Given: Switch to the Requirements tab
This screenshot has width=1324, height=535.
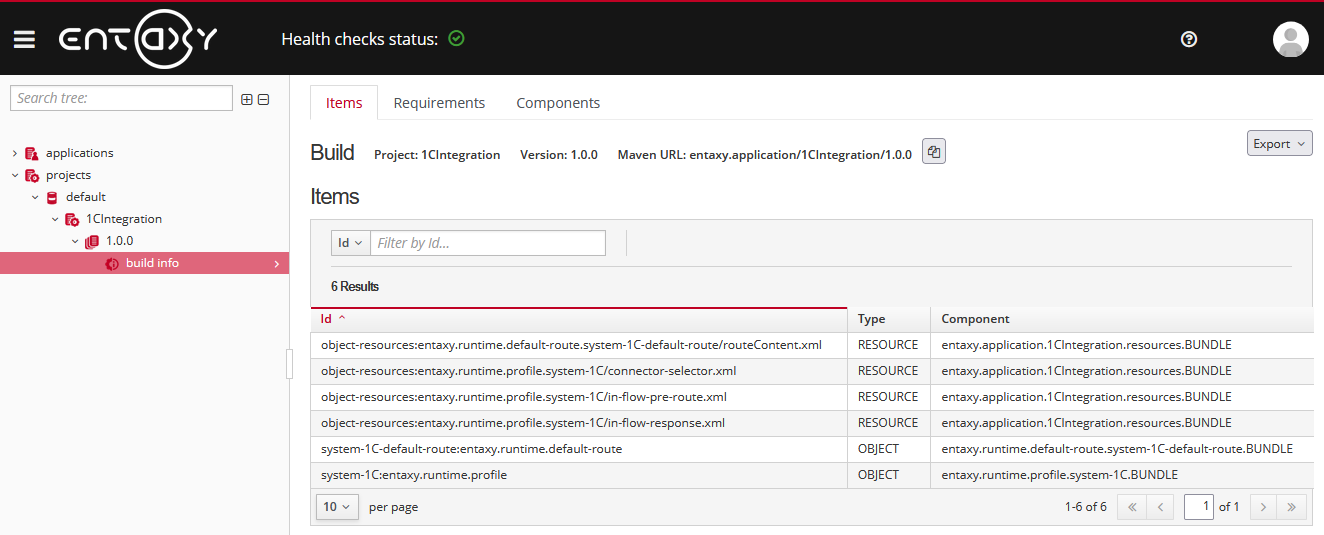Looking at the screenshot, I should tap(439, 103).
